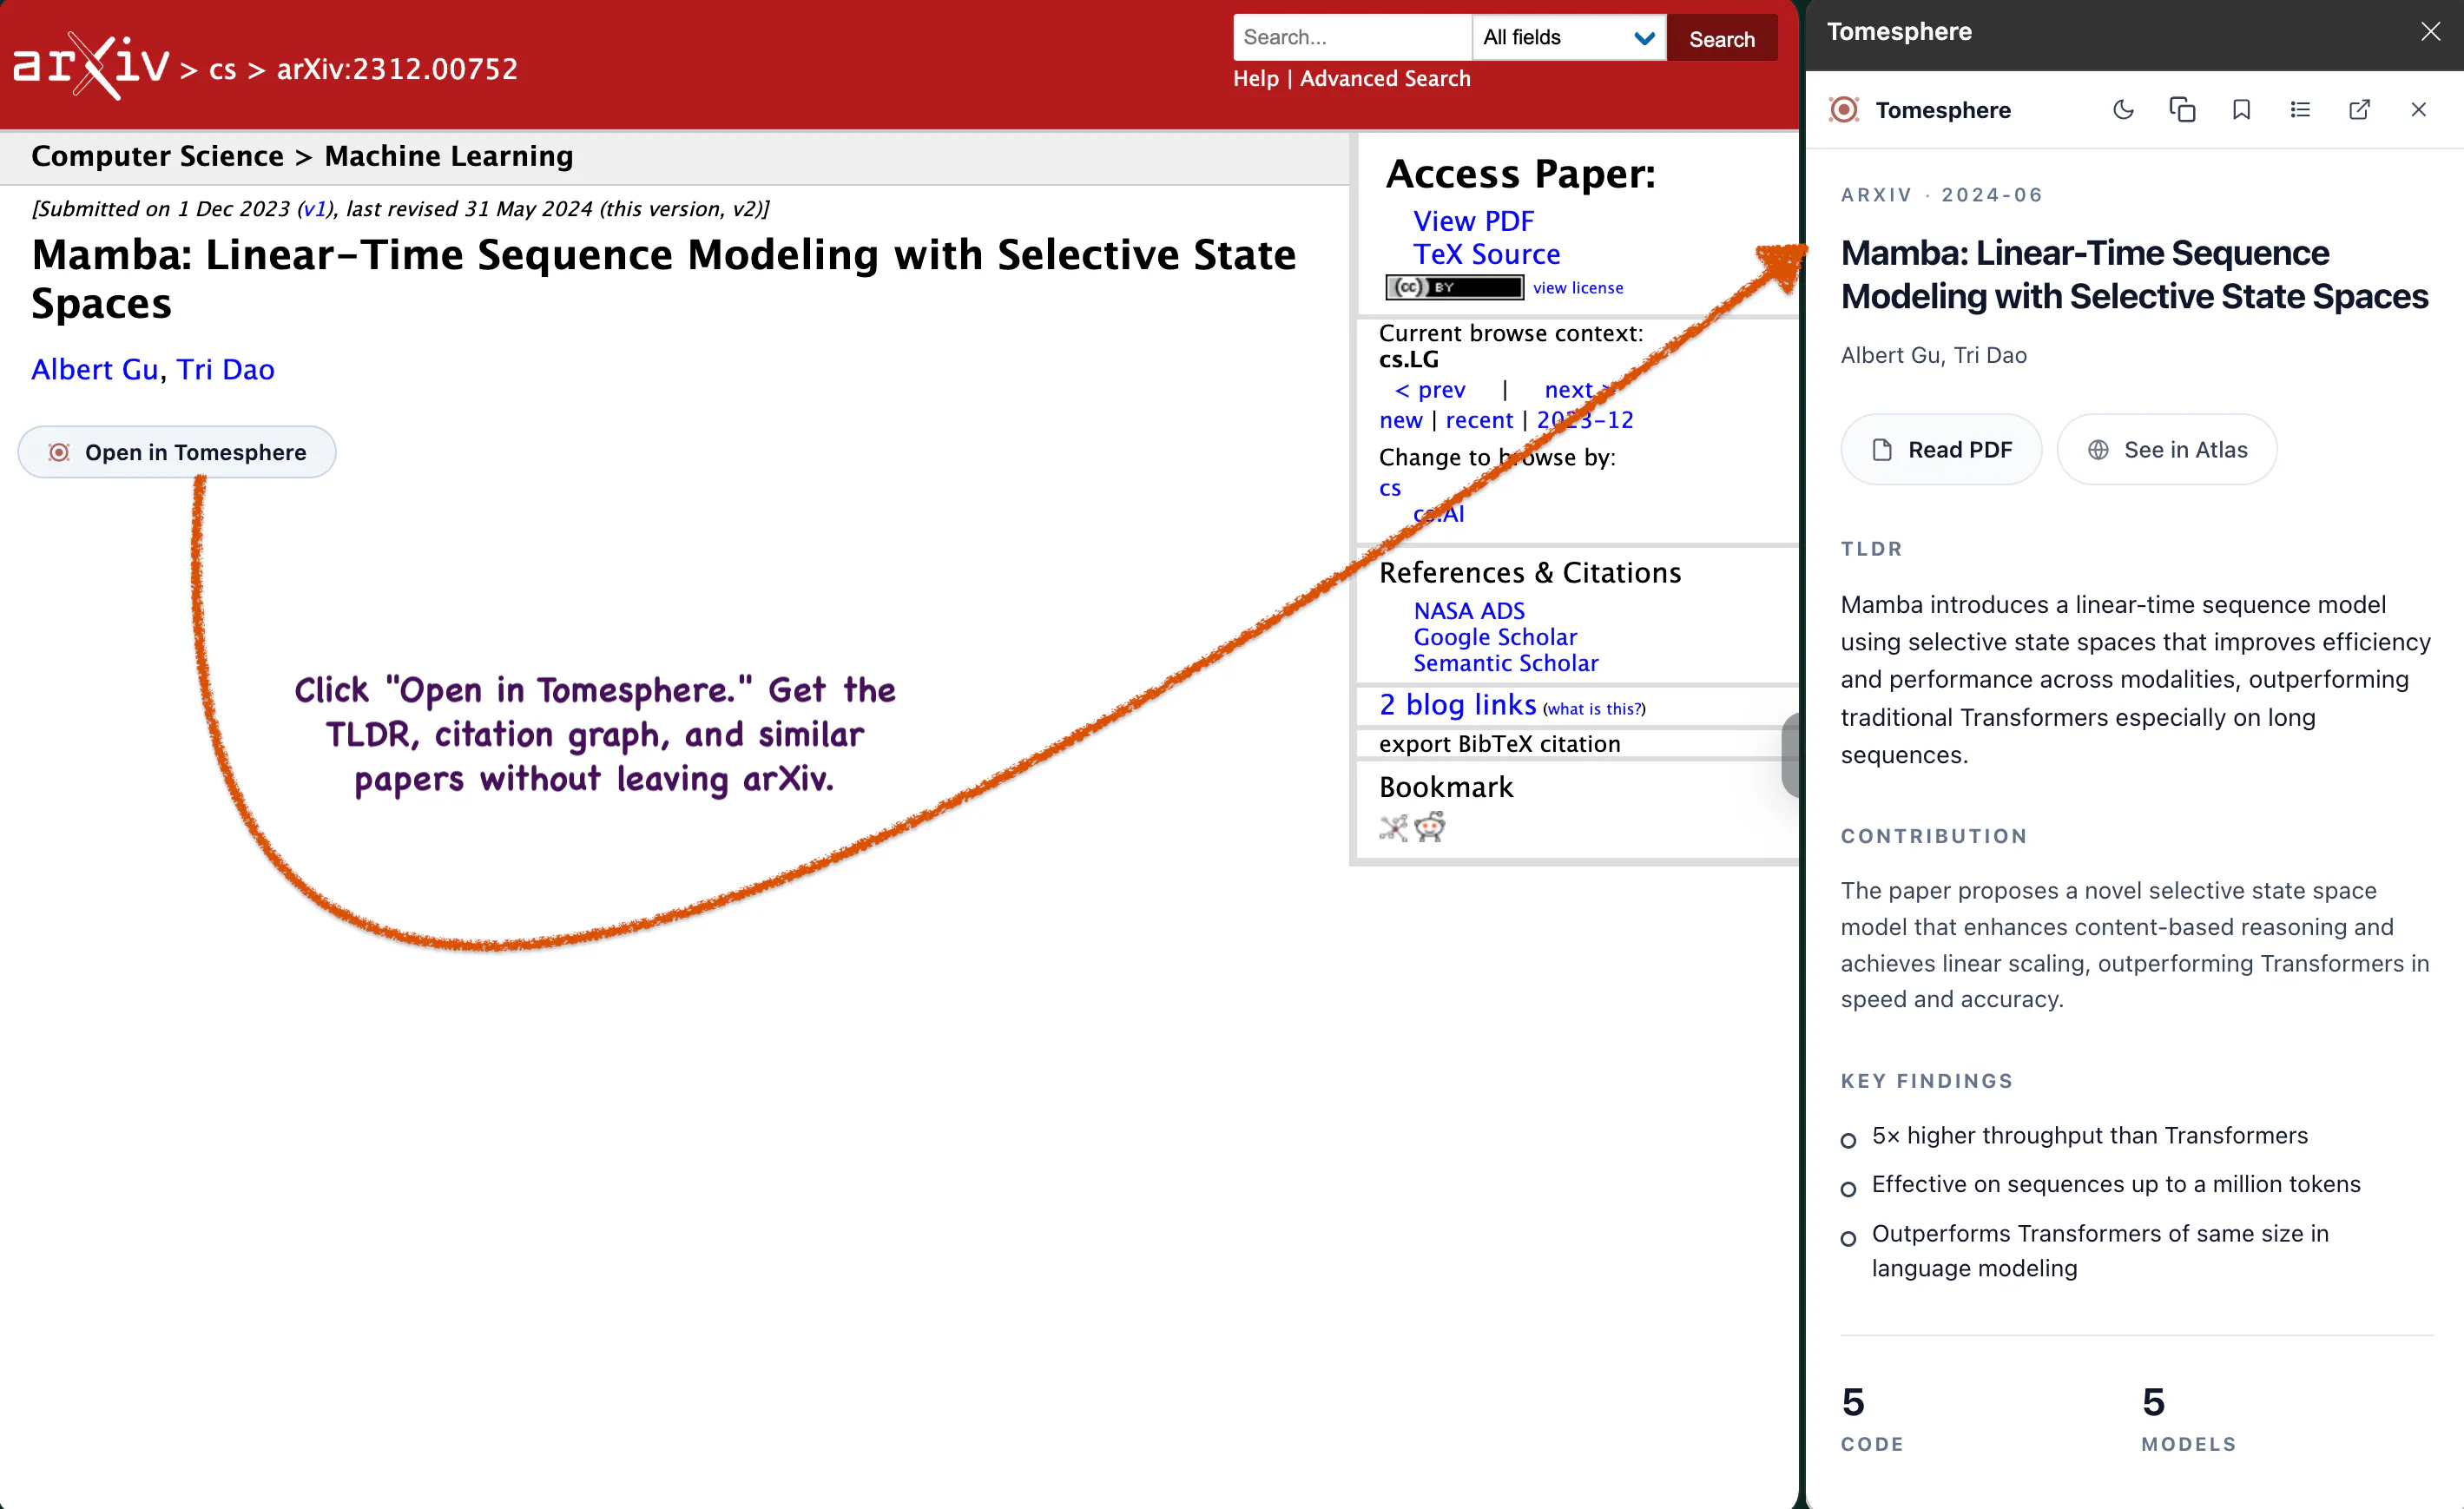Screen dimensions: 2464x1509
Task: Click 'Effective on sequences up to a million tokens'
Action: (2116, 1184)
